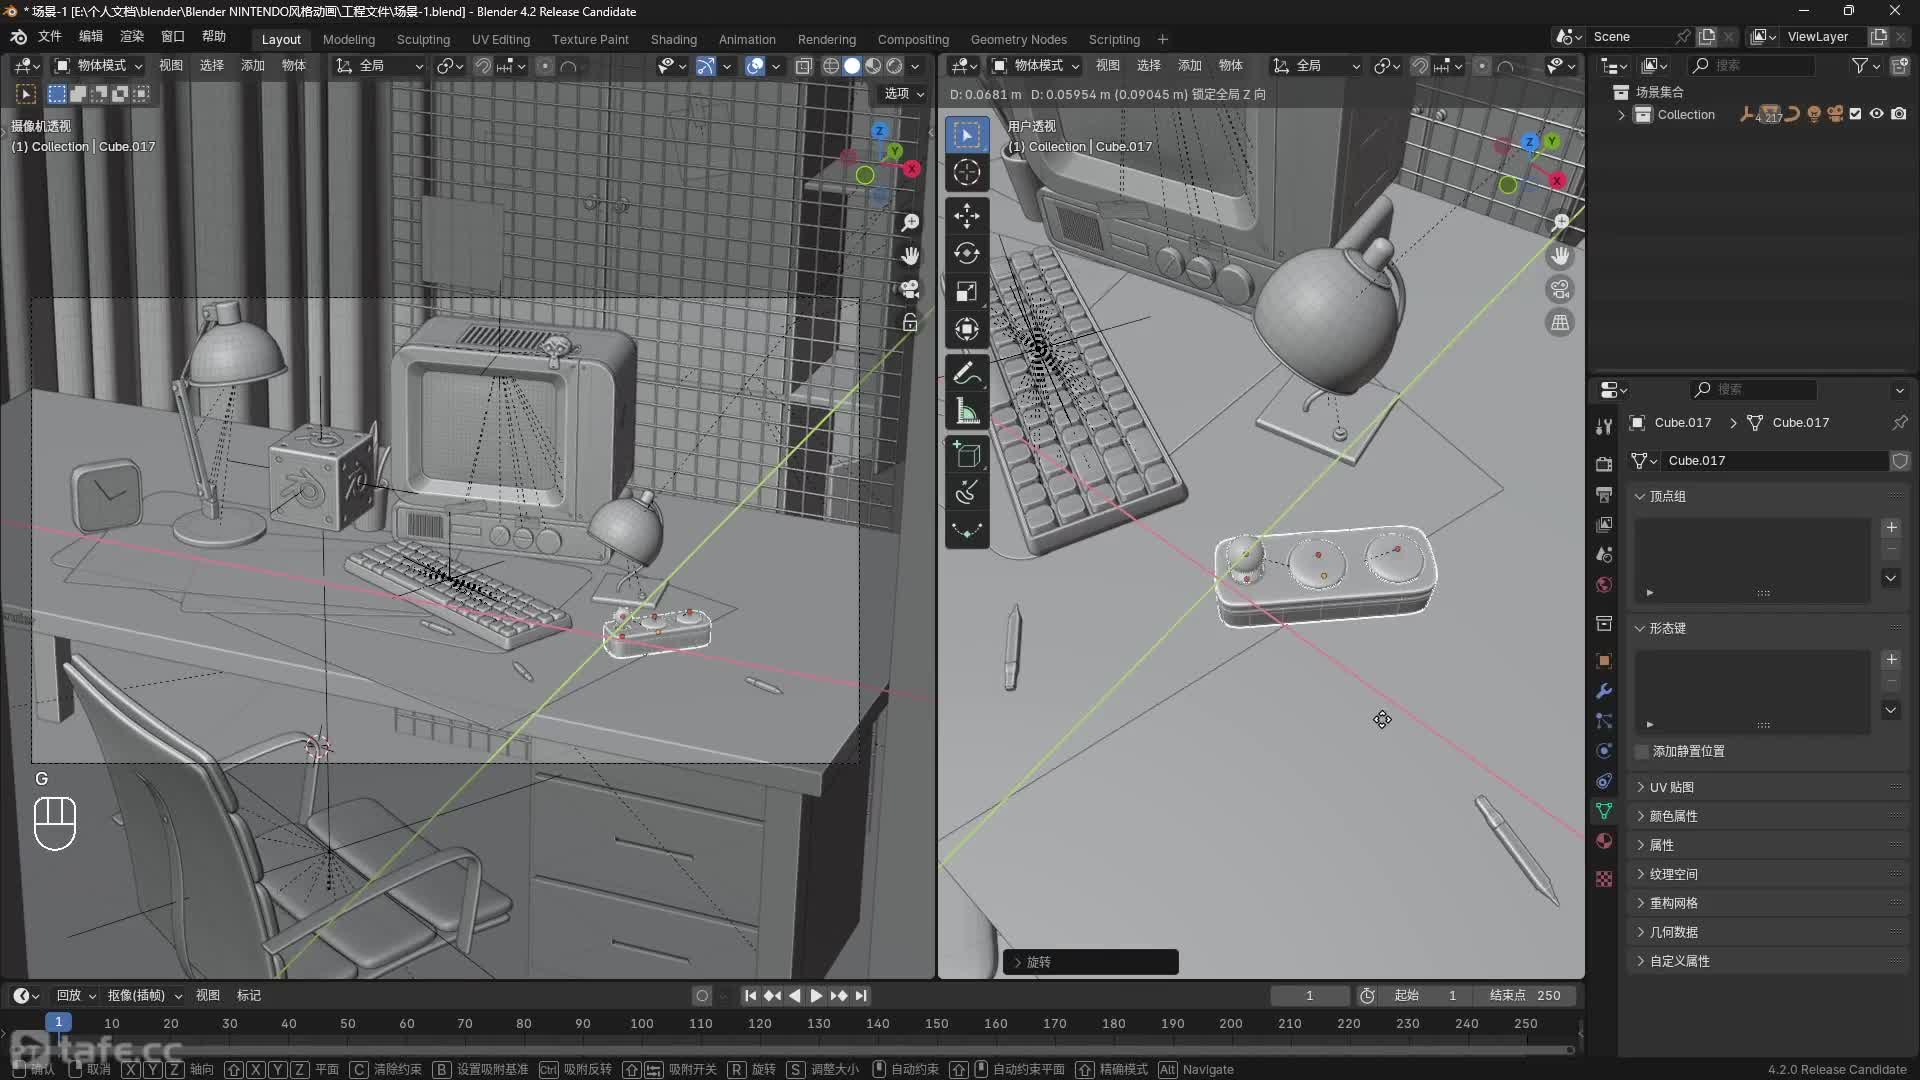Add a vertex group with plus button
Viewport: 1920px width, 1080px height.
tap(1891, 527)
